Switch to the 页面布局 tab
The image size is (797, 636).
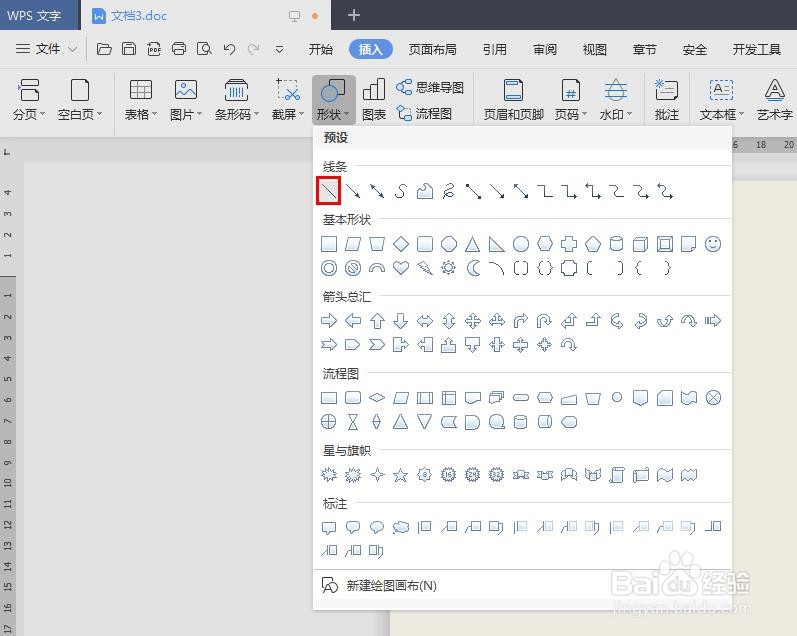tap(433, 49)
